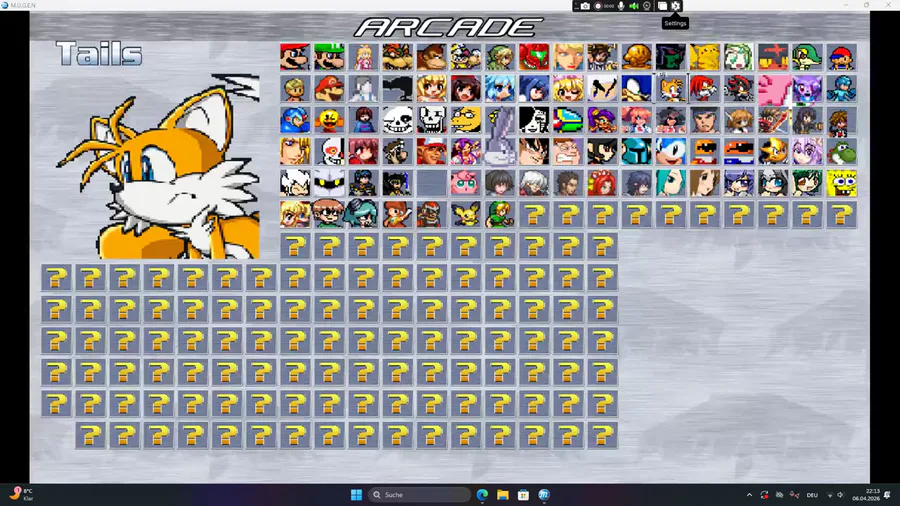Choose Shovel Knight teal helmet portrait
Image resolution: width=900 pixels, height=506 pixels.
tap(637, 151)
